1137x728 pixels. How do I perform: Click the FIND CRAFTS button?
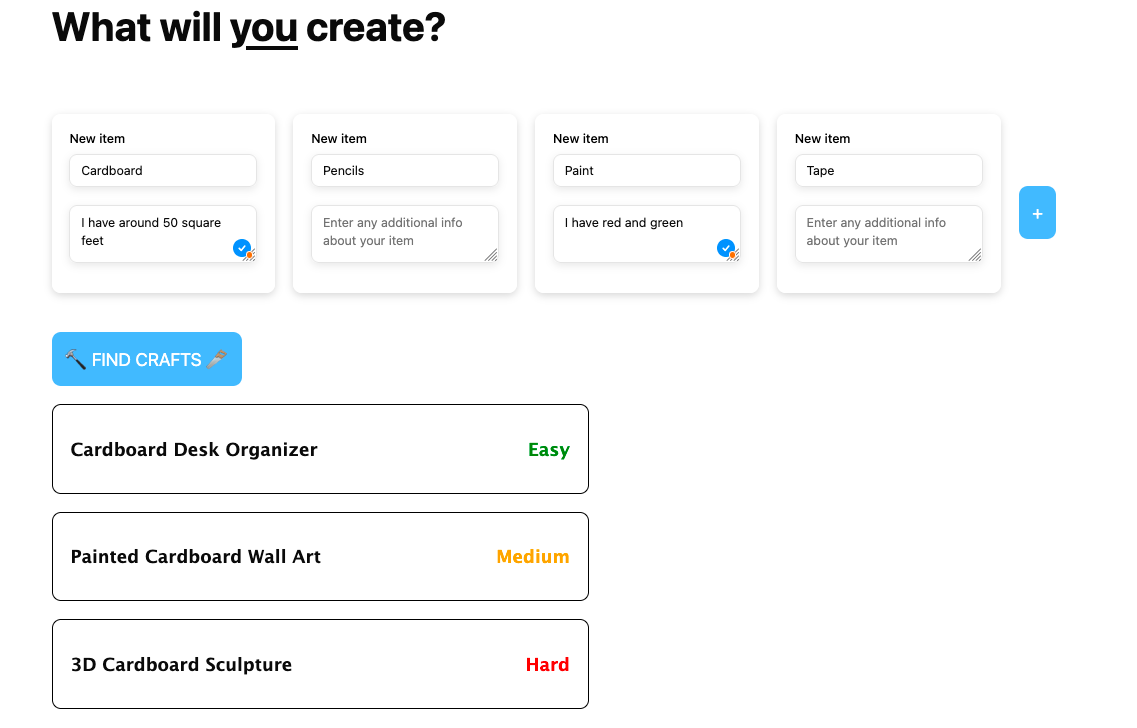pyautogui.click(x=147, y=359)
